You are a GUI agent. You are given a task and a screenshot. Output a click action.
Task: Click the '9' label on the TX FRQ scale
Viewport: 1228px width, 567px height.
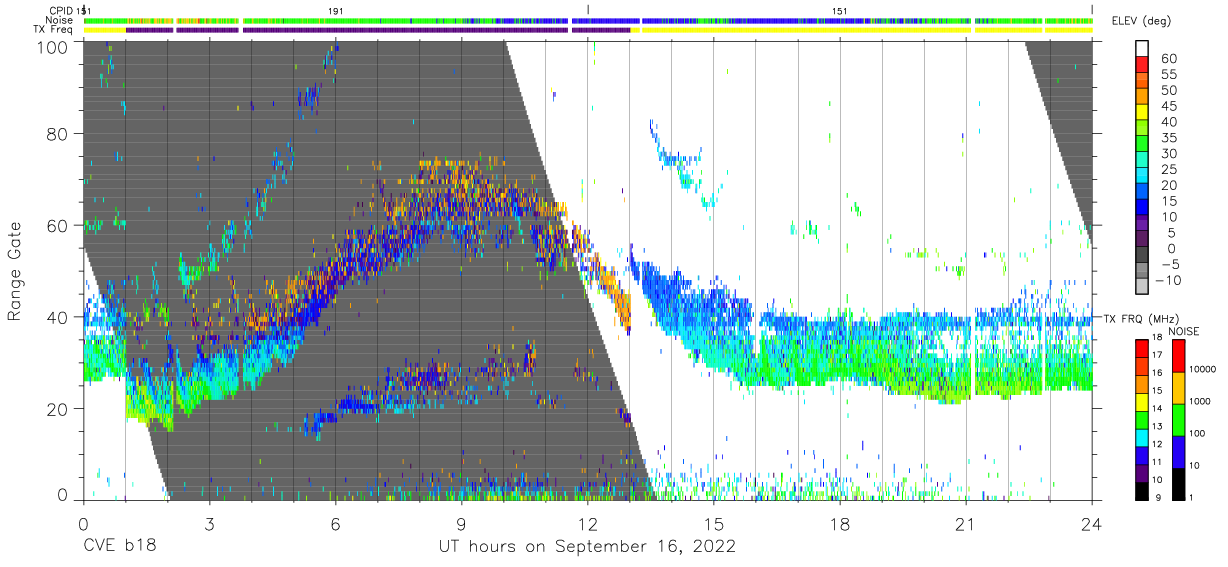coord(1159,497)
